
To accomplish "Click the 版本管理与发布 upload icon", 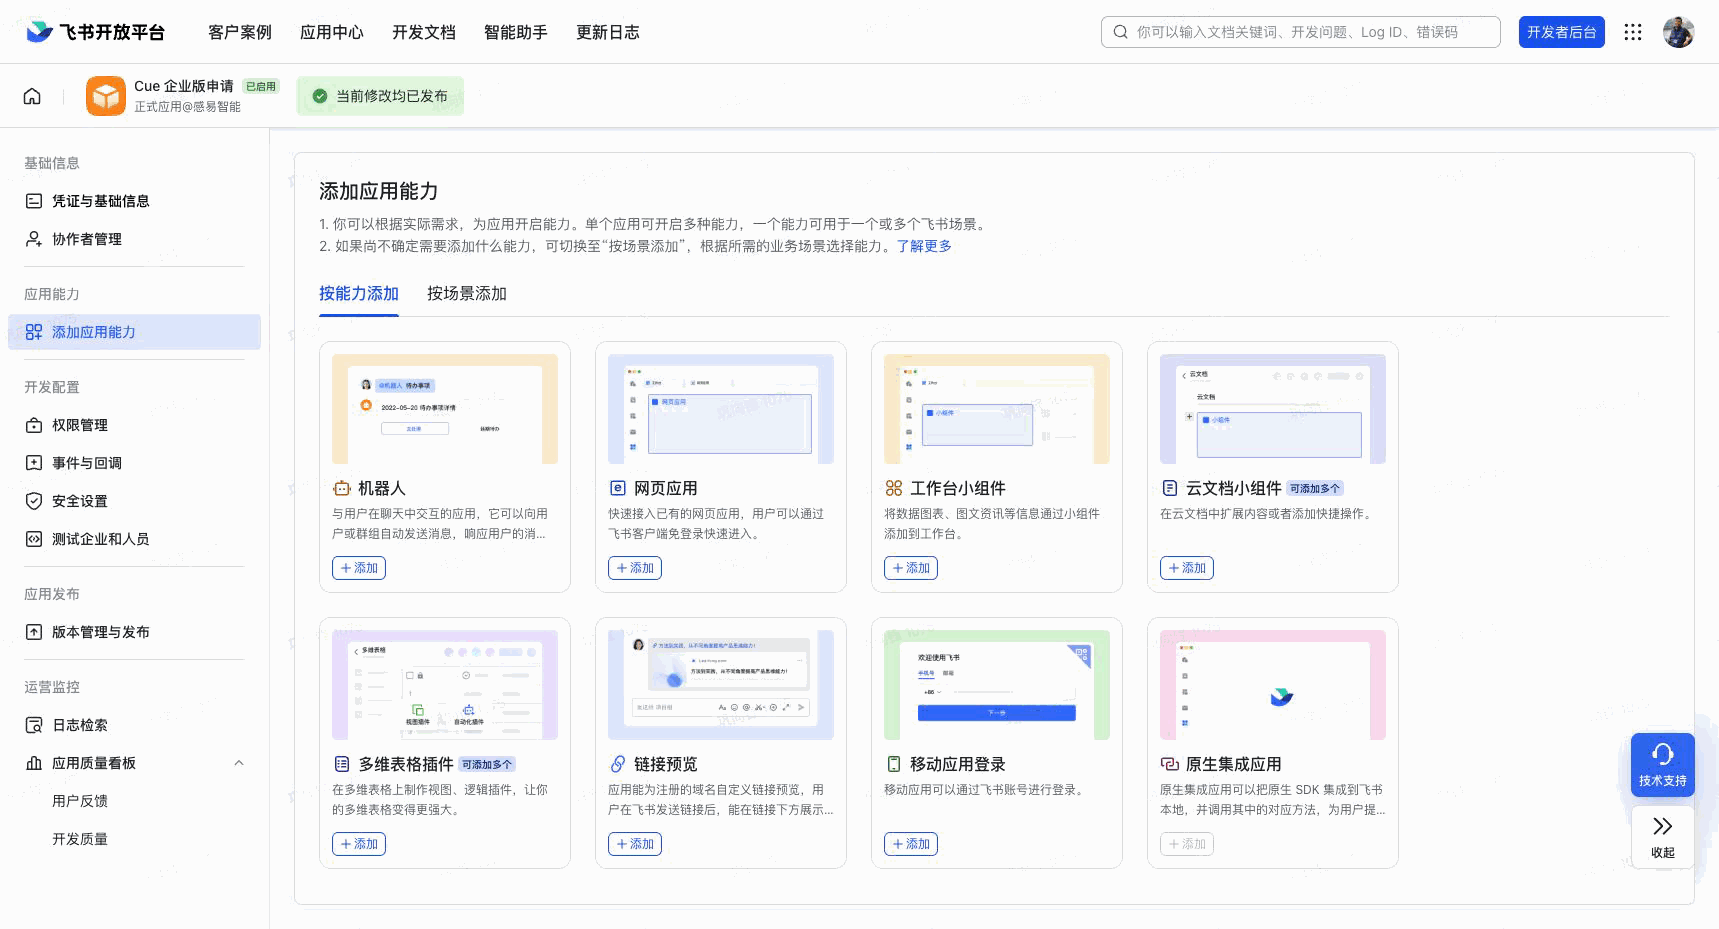I will [34, 632].
